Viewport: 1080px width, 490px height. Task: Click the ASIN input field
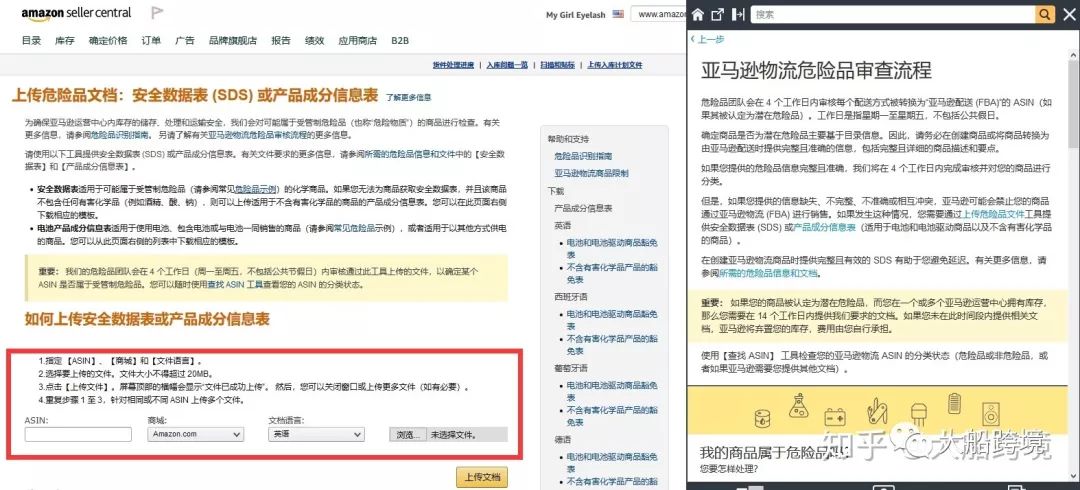click(78, 434)
